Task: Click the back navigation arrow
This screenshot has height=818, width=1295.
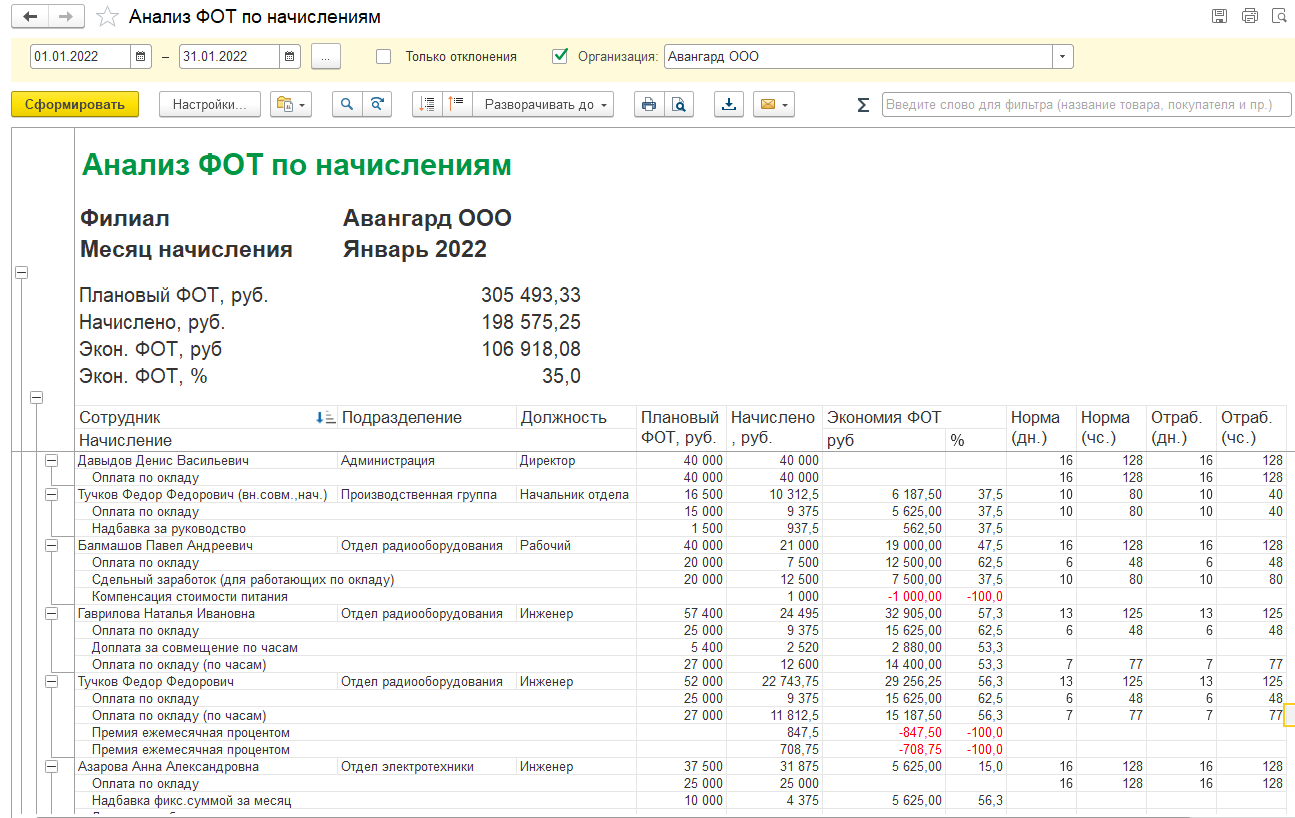Action: [30, 17]
